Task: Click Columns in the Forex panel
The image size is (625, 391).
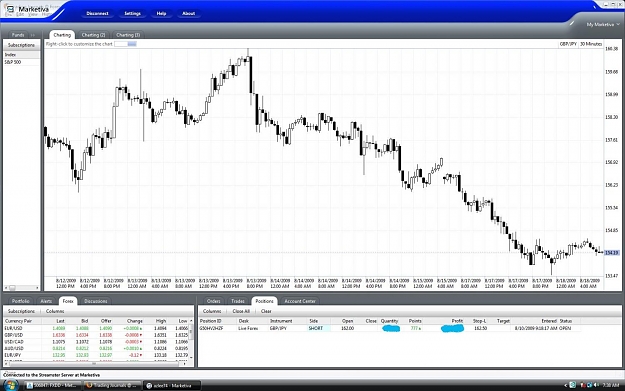Action: coord(55,311)
